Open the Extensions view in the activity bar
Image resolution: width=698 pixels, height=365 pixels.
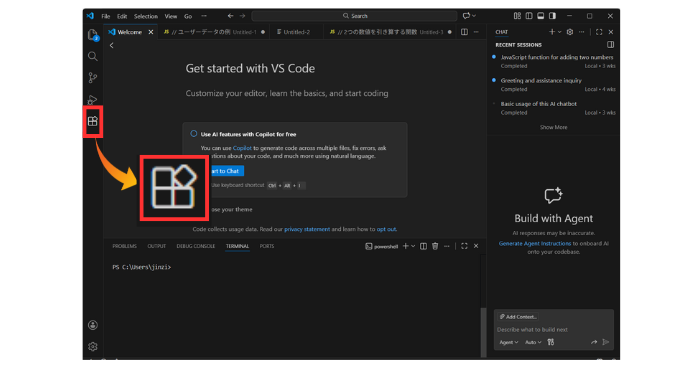click(93, 121)
